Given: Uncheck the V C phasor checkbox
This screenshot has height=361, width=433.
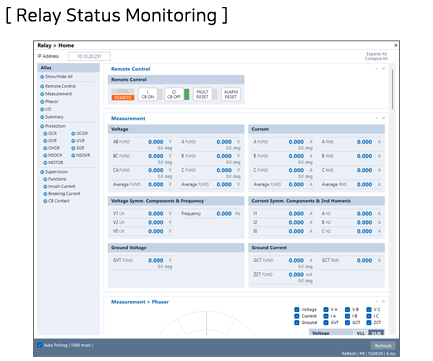Looking at the screenshot, I should point(369,310).
